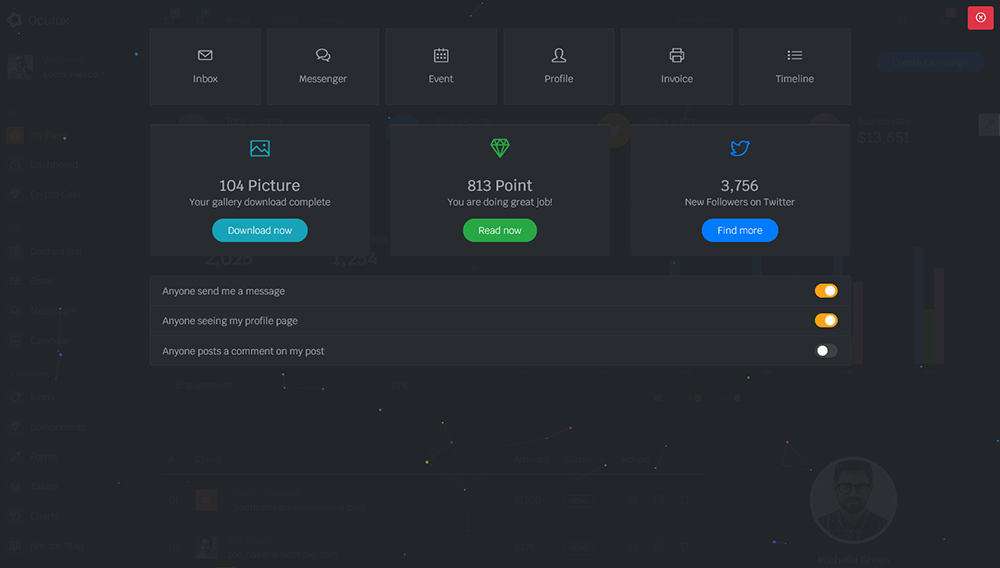
Task: Close the overlay with red X button
Action: 980,18
